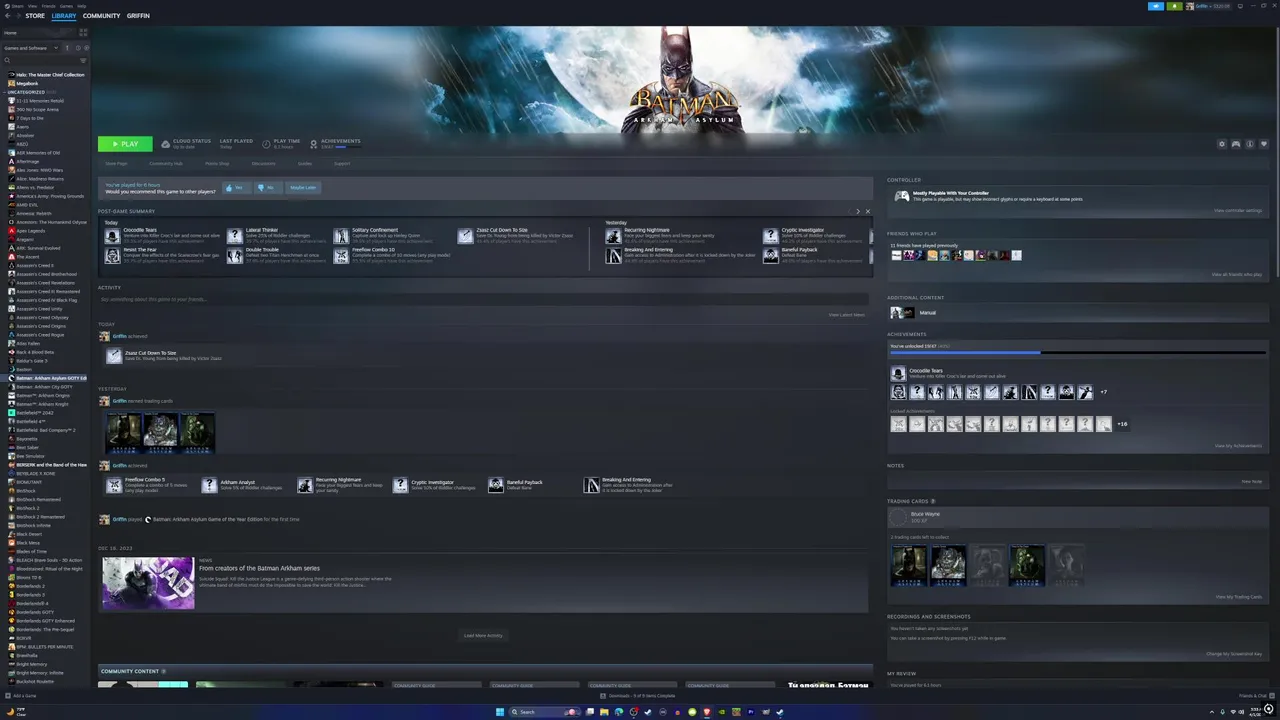Open advanced filter options icon
1280x720 pixels.
click(83, 60)
